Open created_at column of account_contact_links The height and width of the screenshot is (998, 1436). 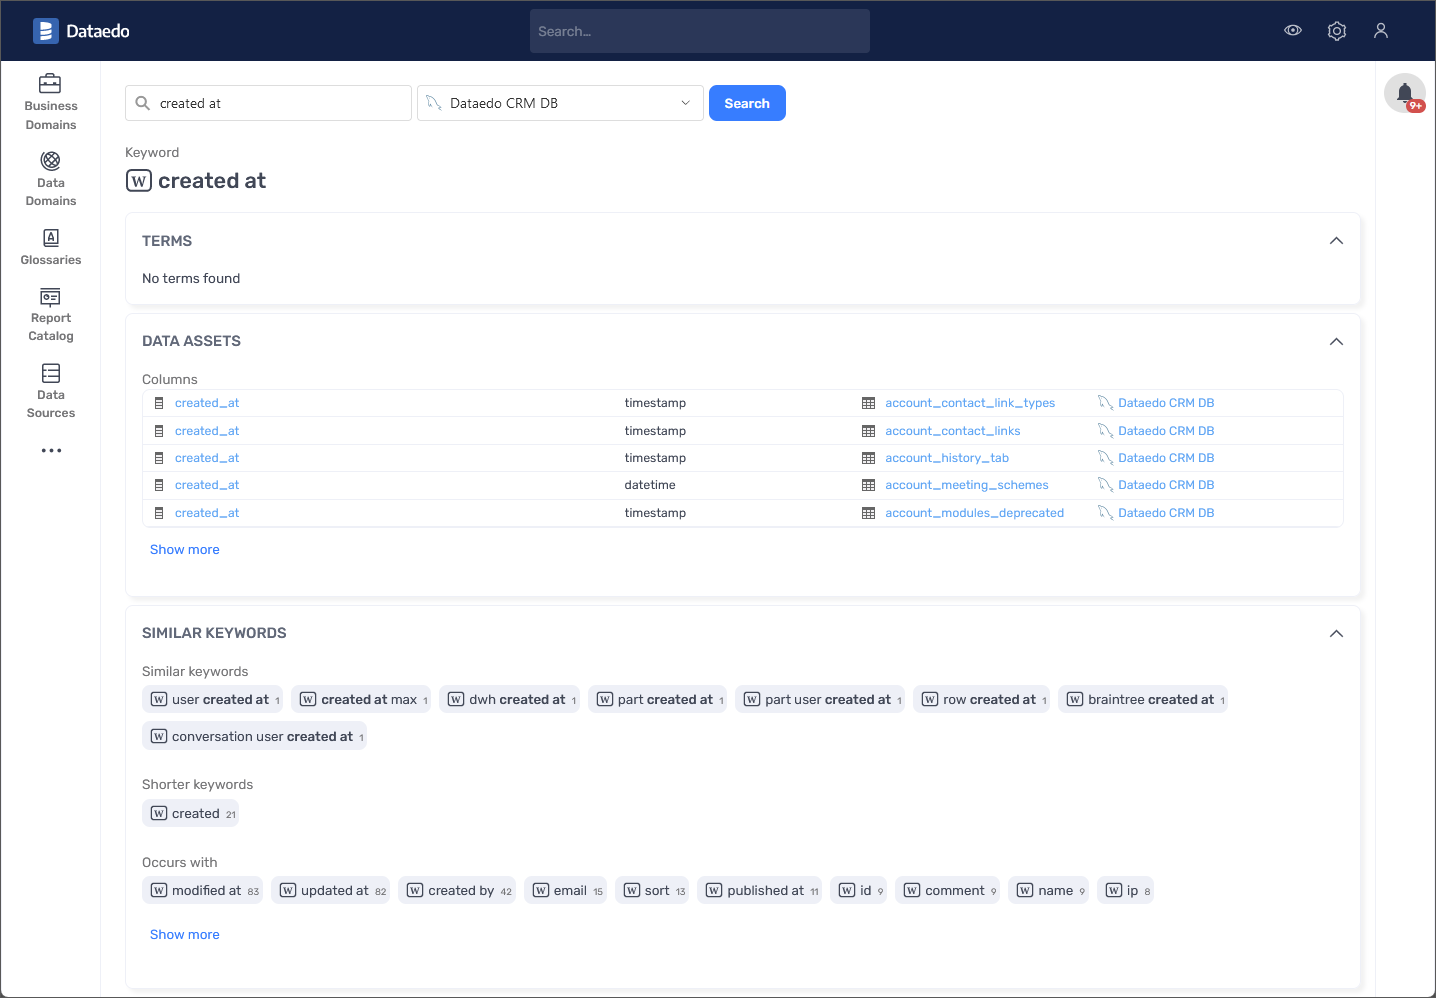[207, 431]
